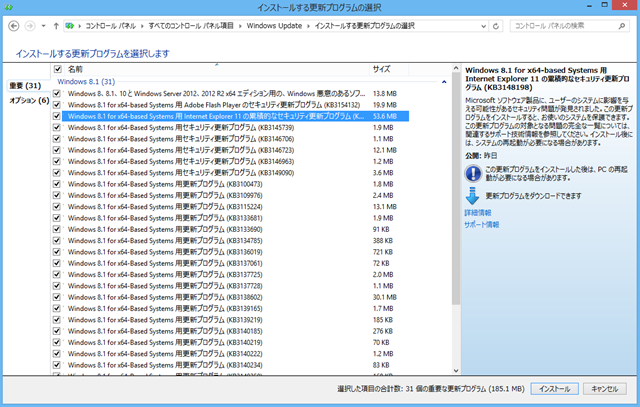
Task: Uncheck the KB3146963 security update
Action: point(57,161)
